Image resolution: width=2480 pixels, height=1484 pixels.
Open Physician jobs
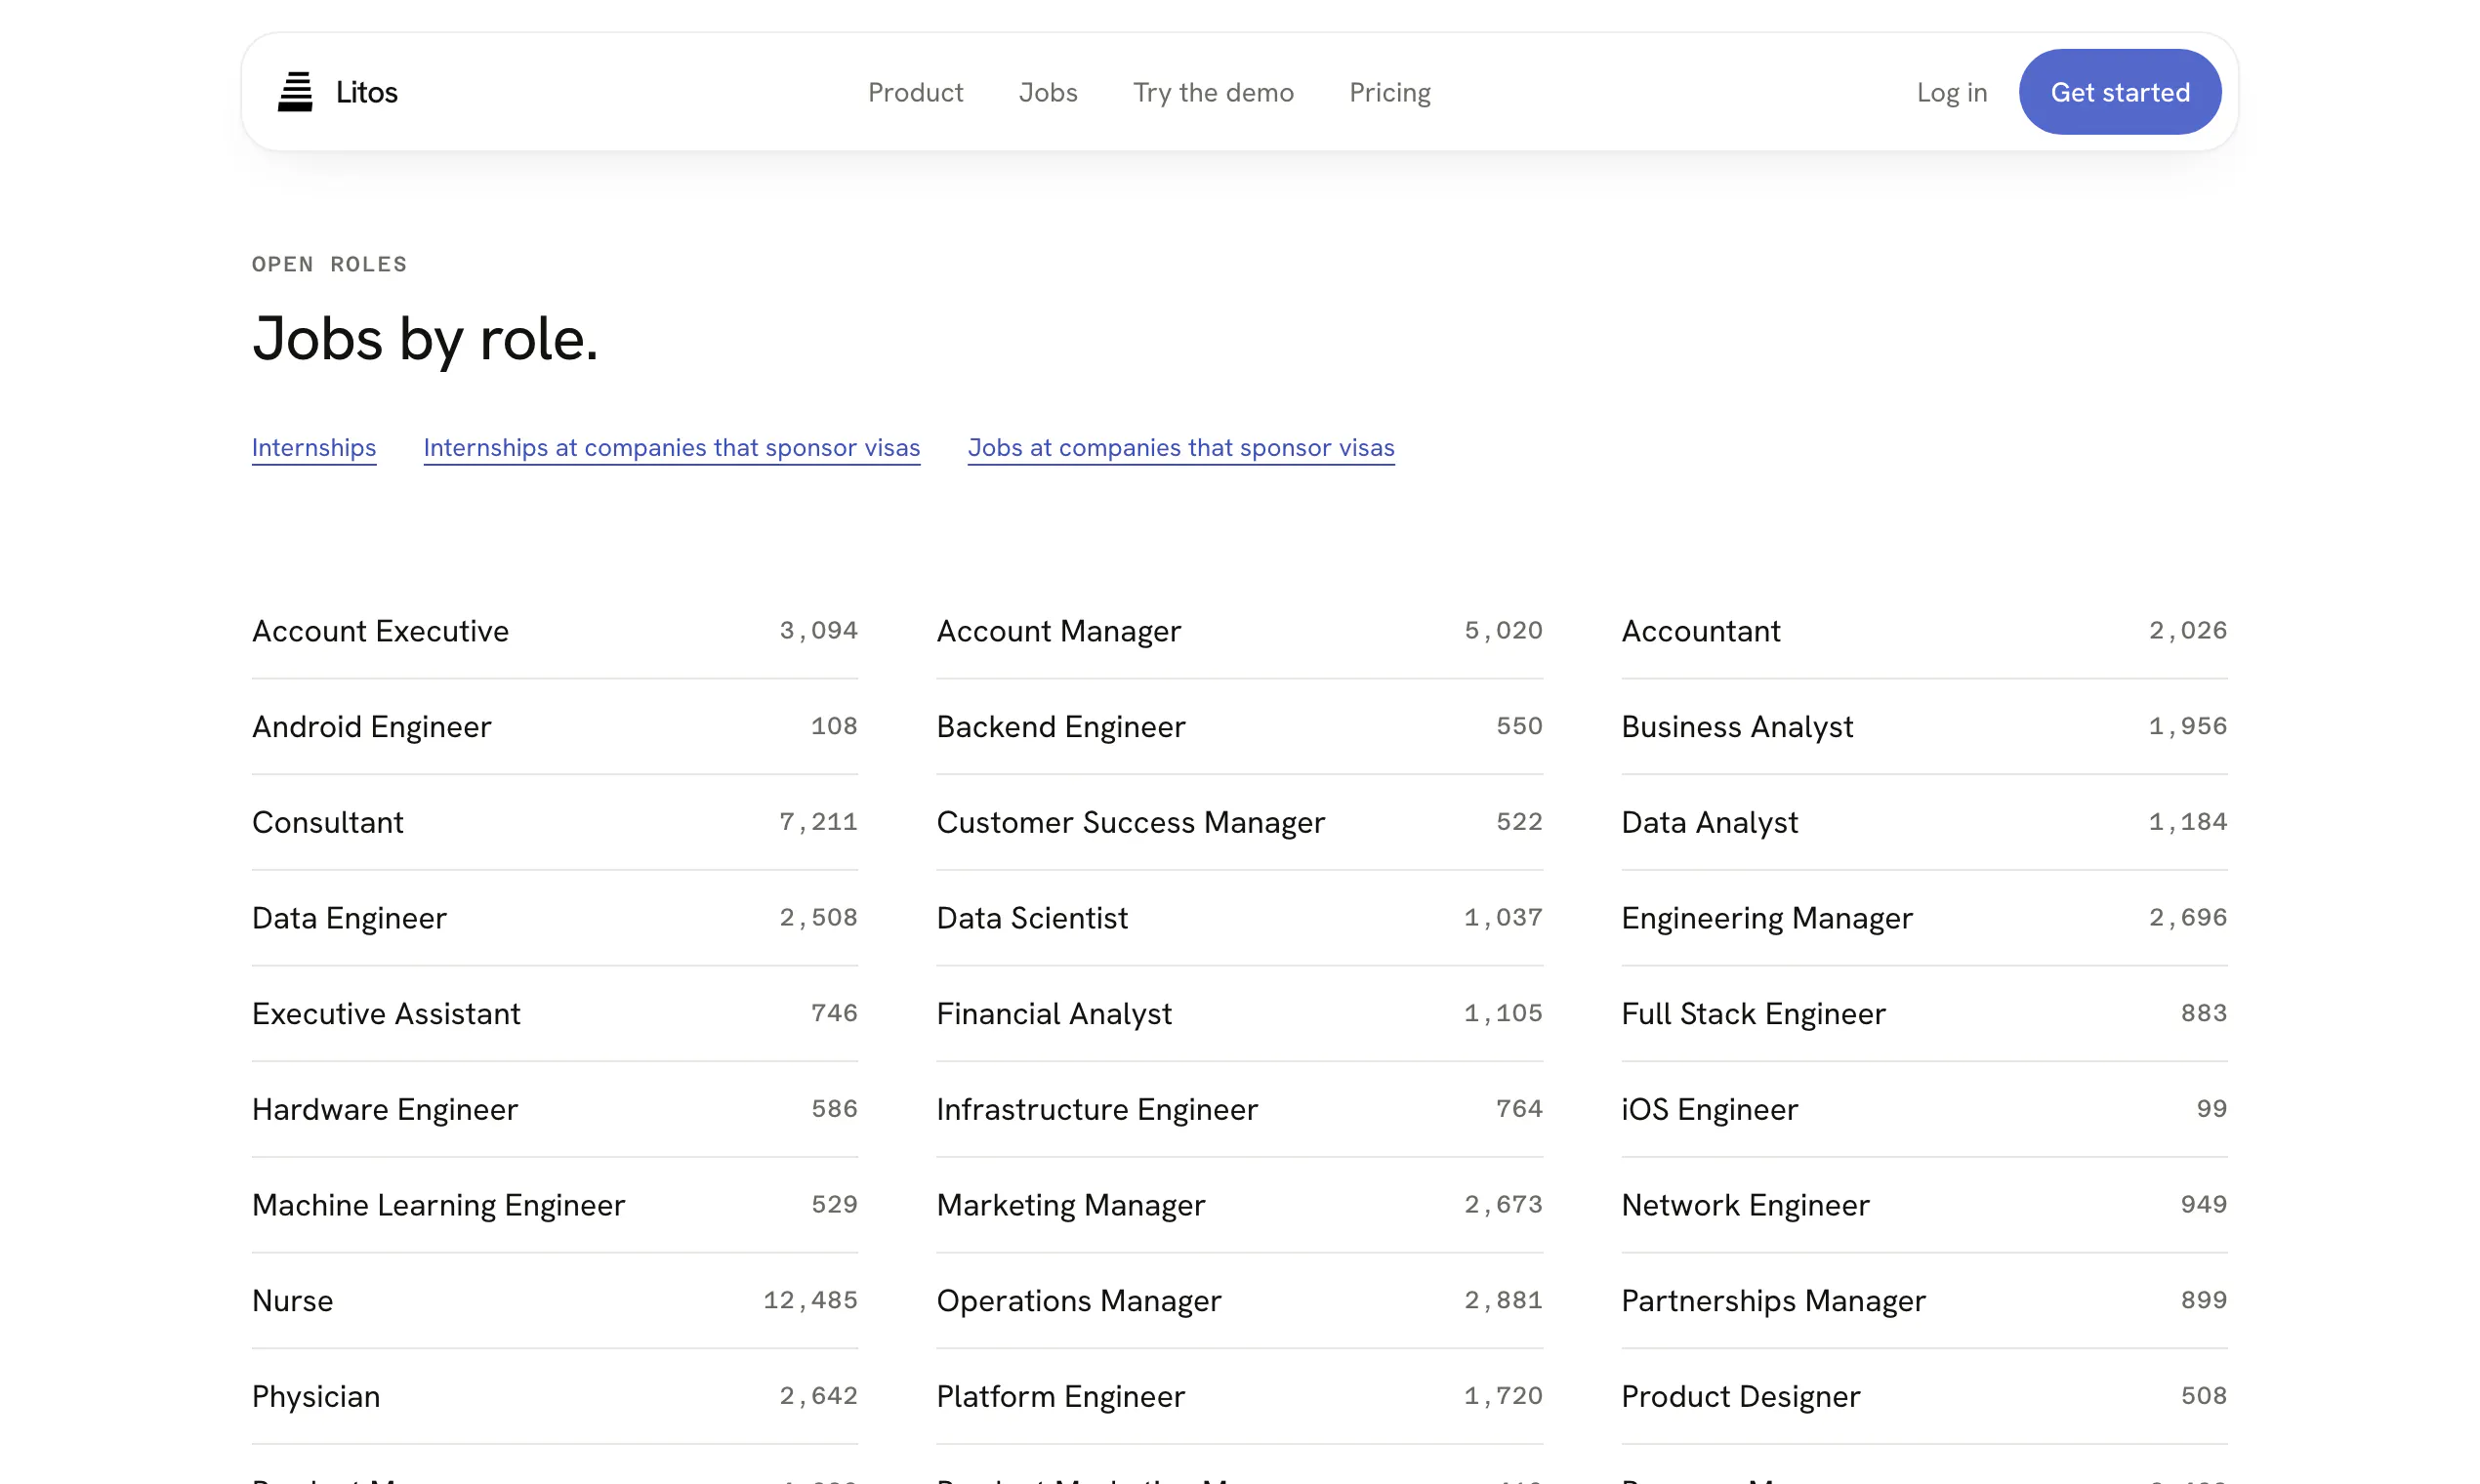tap(555, 1397)
